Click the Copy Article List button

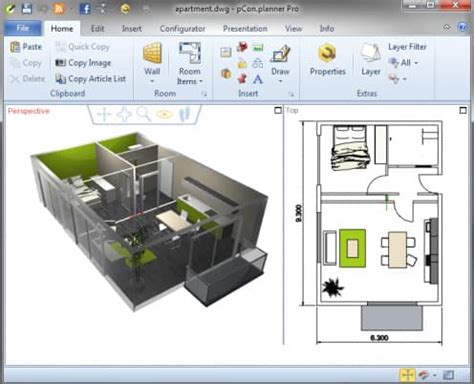point(91,79)
